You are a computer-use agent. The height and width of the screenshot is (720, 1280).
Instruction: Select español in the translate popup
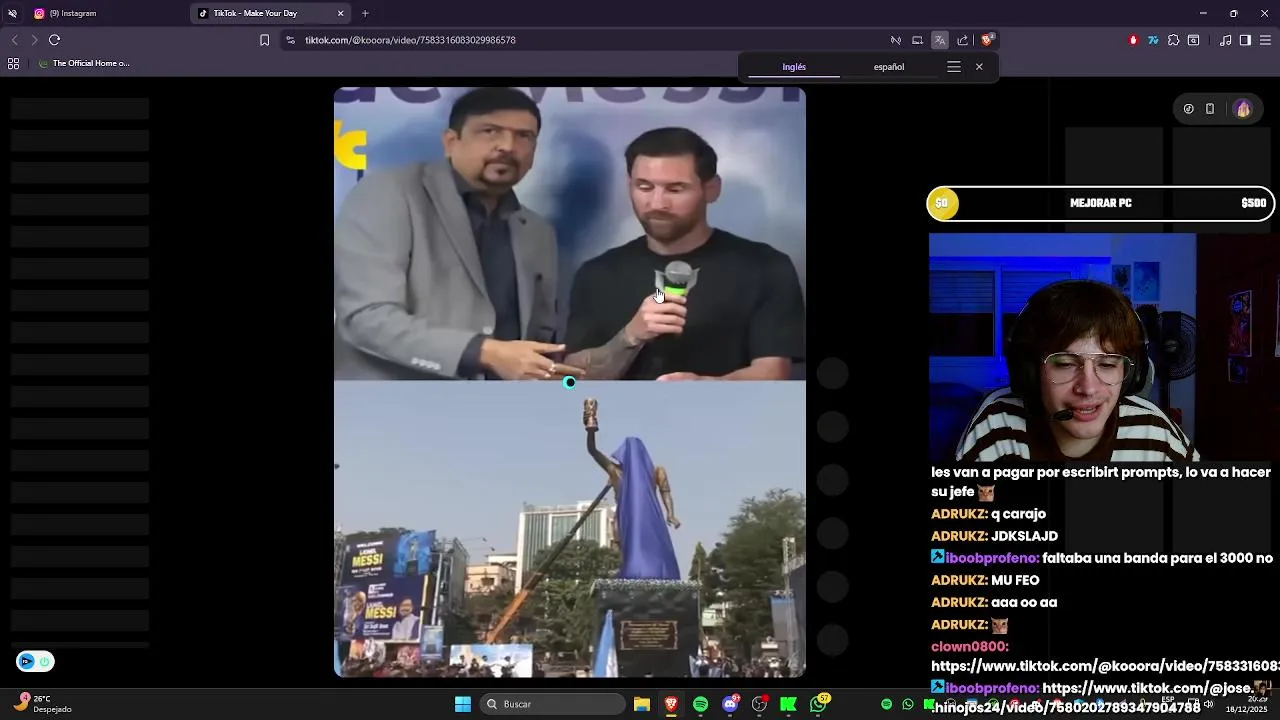(889, 67)
